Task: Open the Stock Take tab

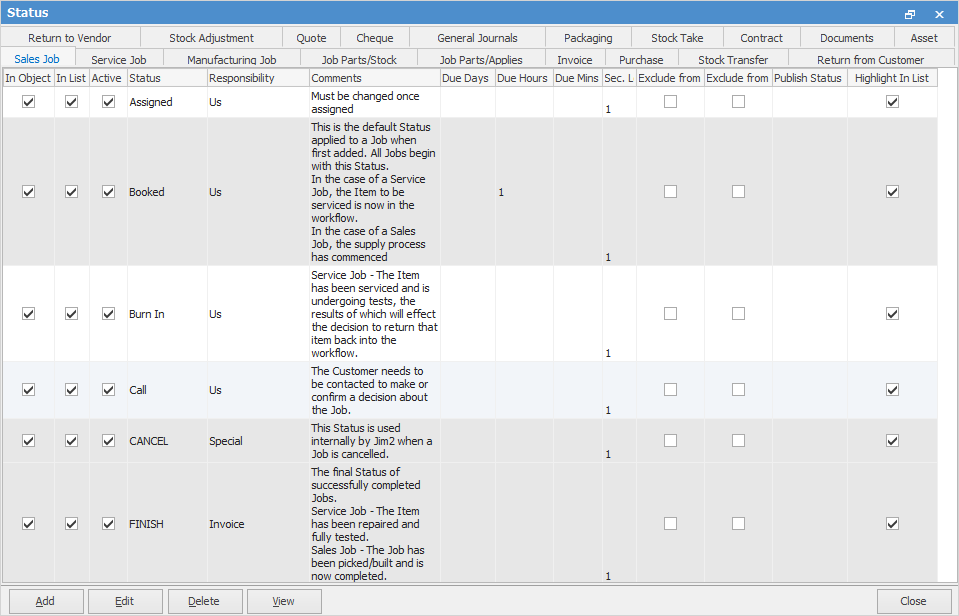Action: click(x=677, y=38)
